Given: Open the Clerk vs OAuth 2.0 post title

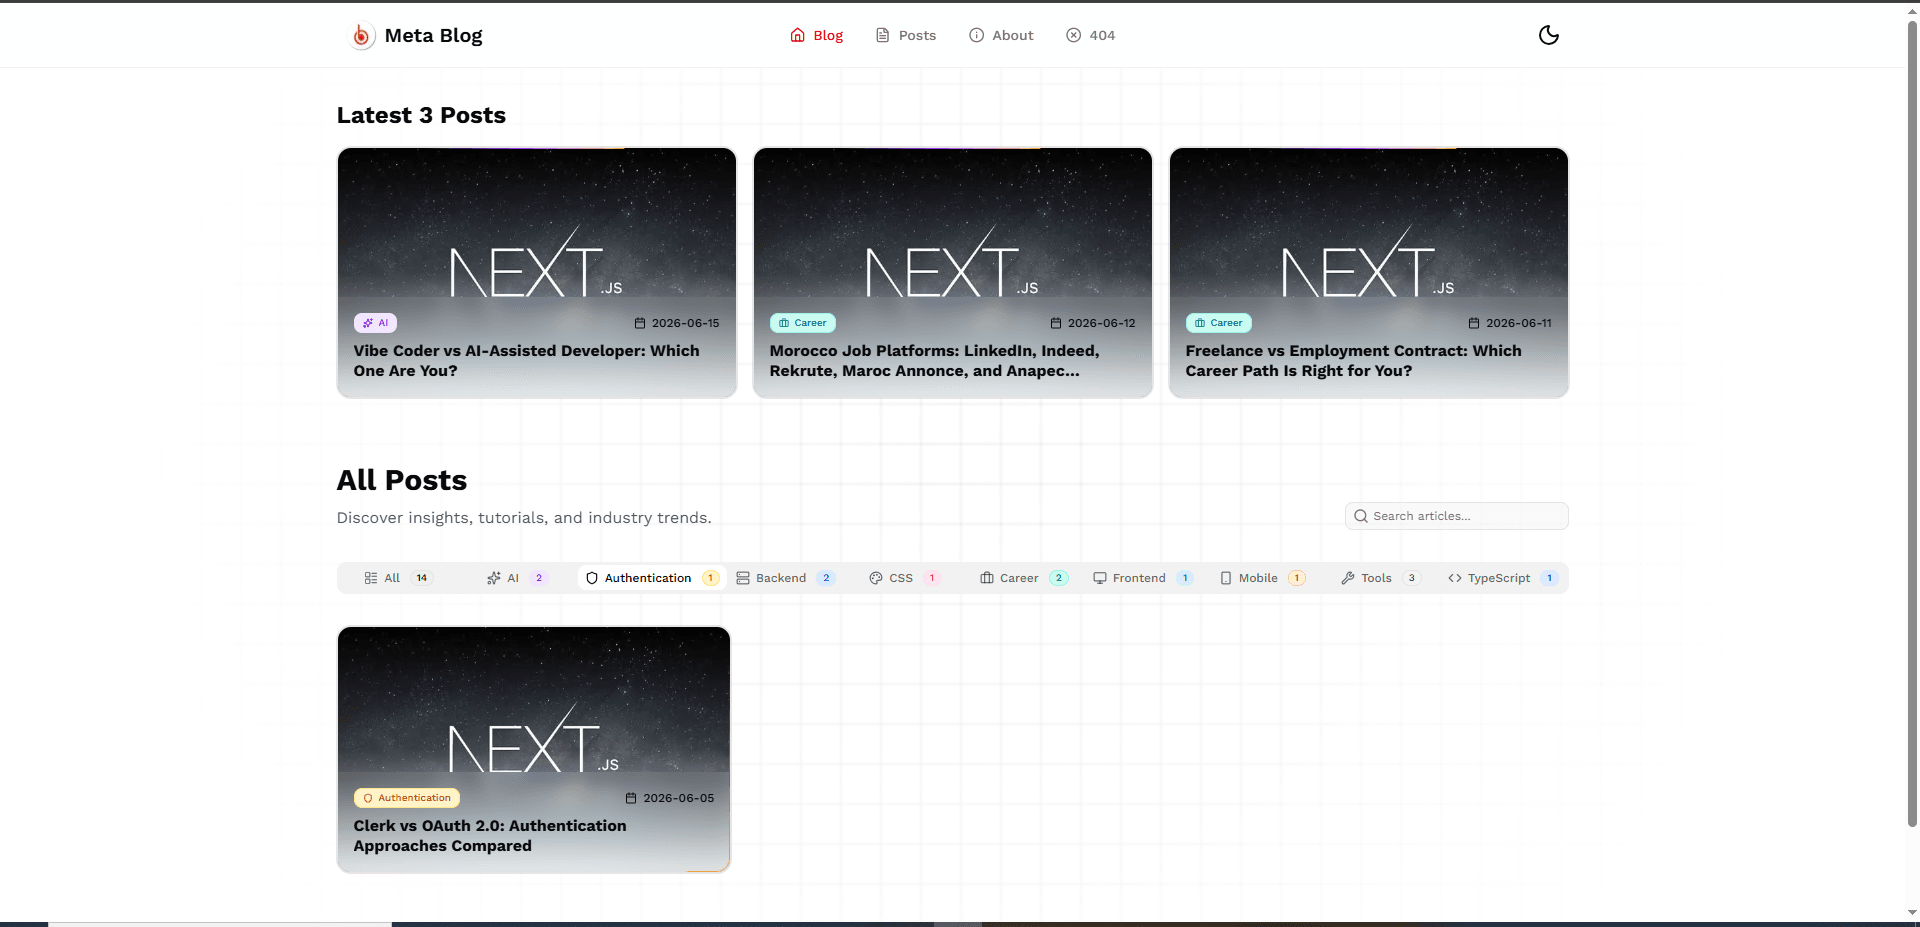Looking at the screenshot, I should click(490, 836).
